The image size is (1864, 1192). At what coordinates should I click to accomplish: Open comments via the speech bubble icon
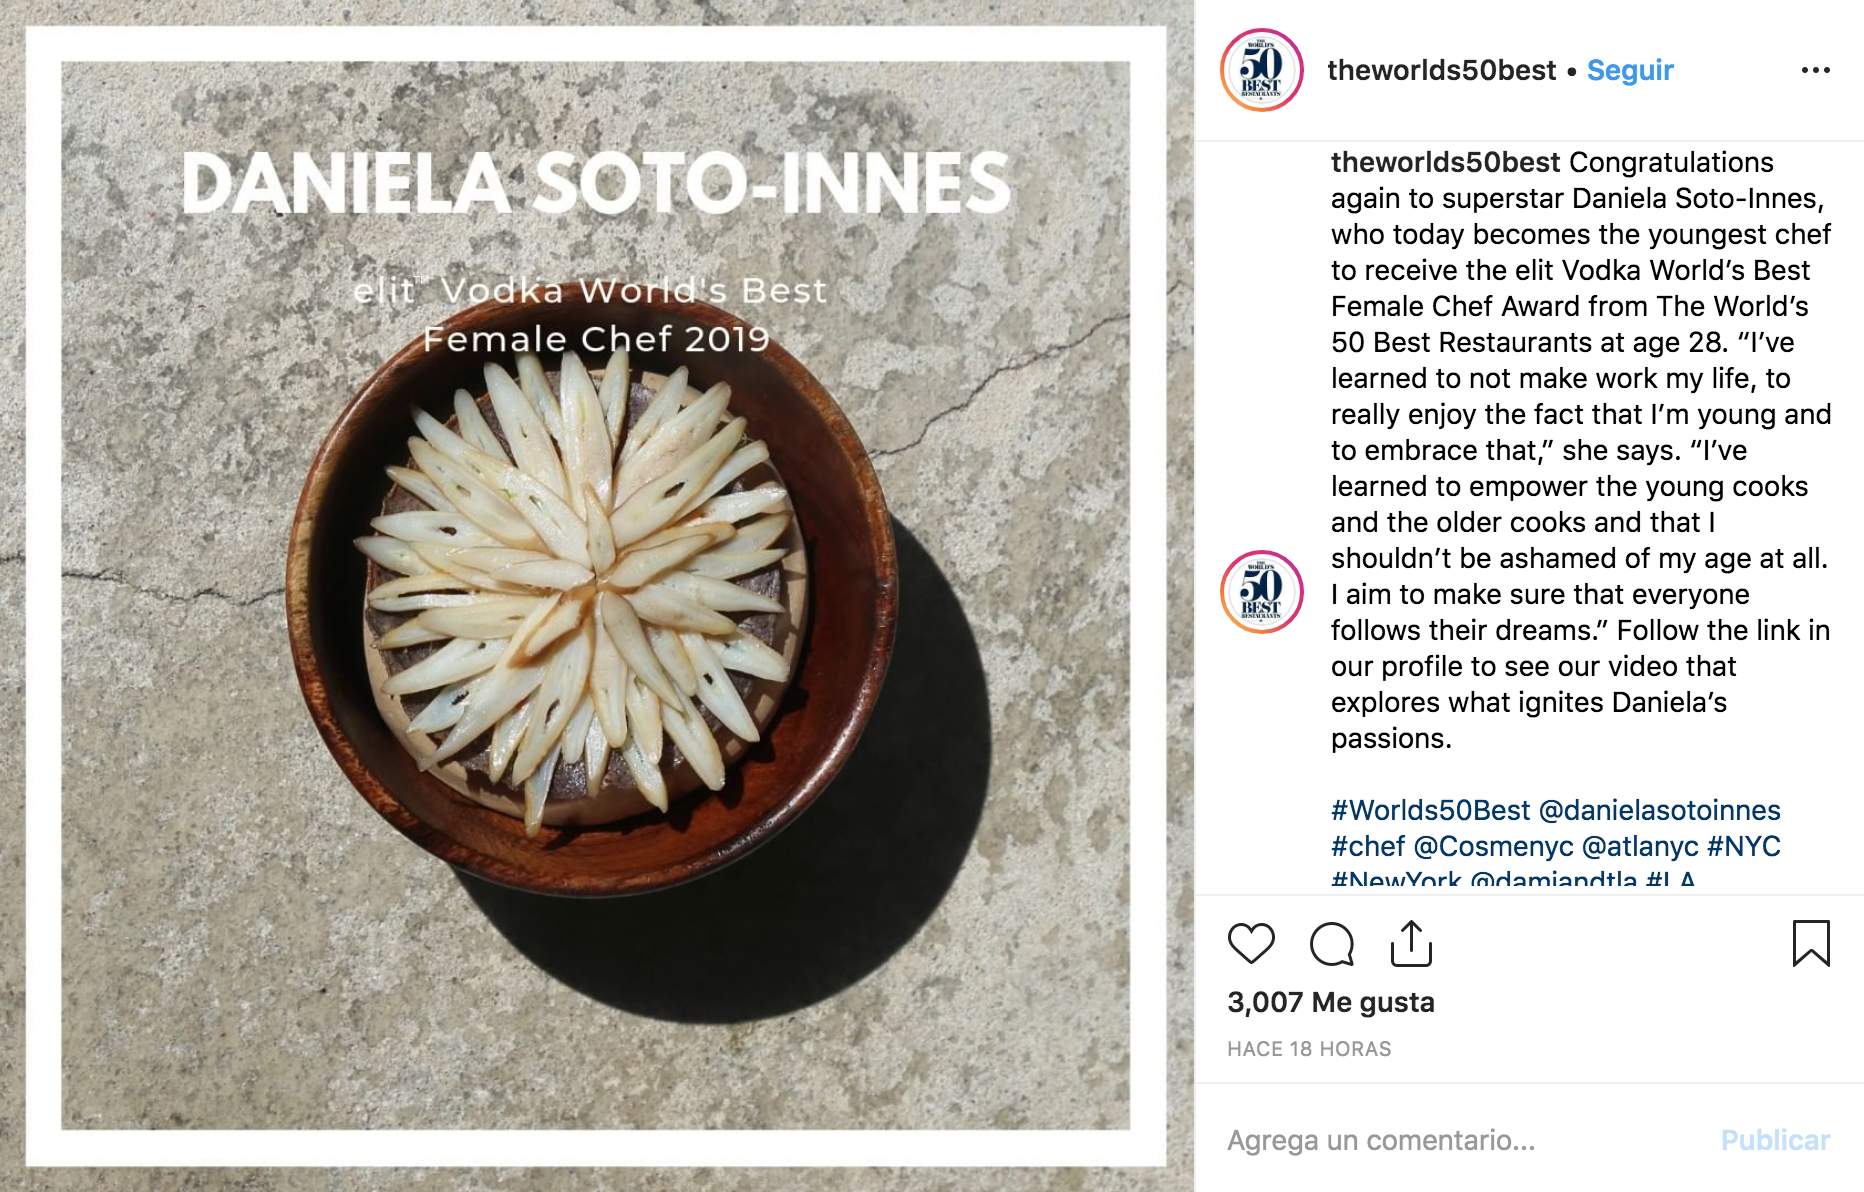[1331, 943]
